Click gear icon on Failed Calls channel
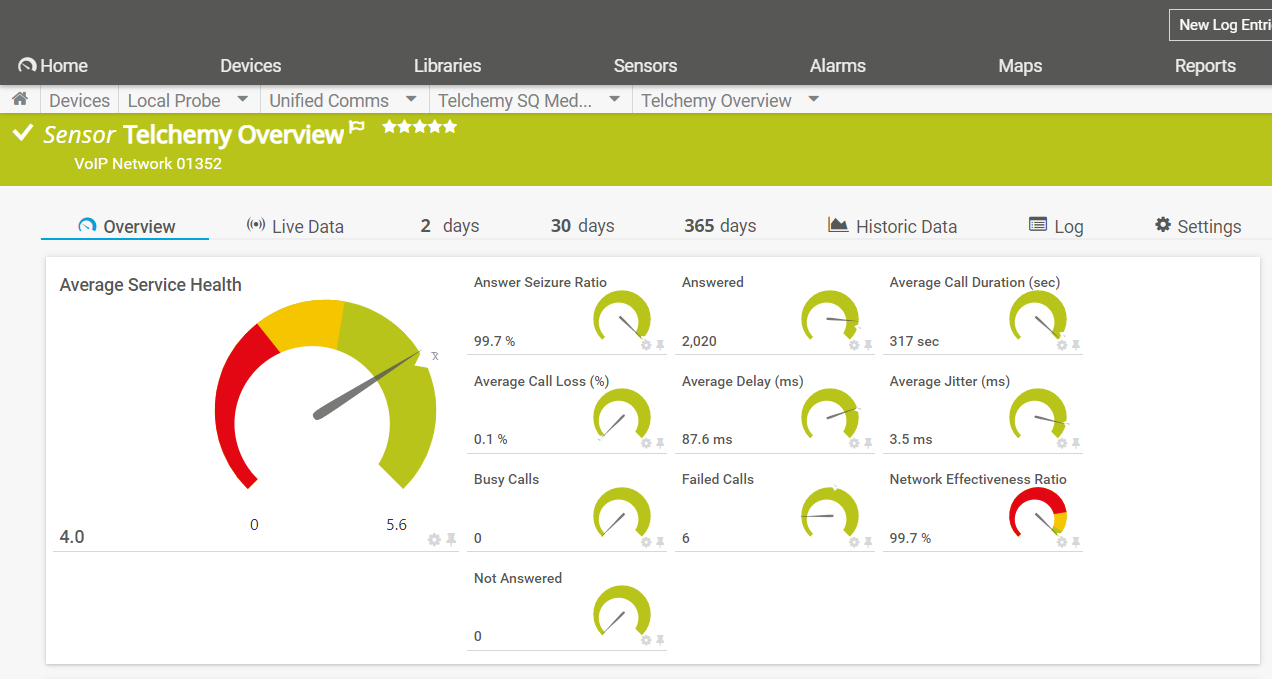Image resolution: width=1272 pixels, height=679 pixels. click(854, 542)
